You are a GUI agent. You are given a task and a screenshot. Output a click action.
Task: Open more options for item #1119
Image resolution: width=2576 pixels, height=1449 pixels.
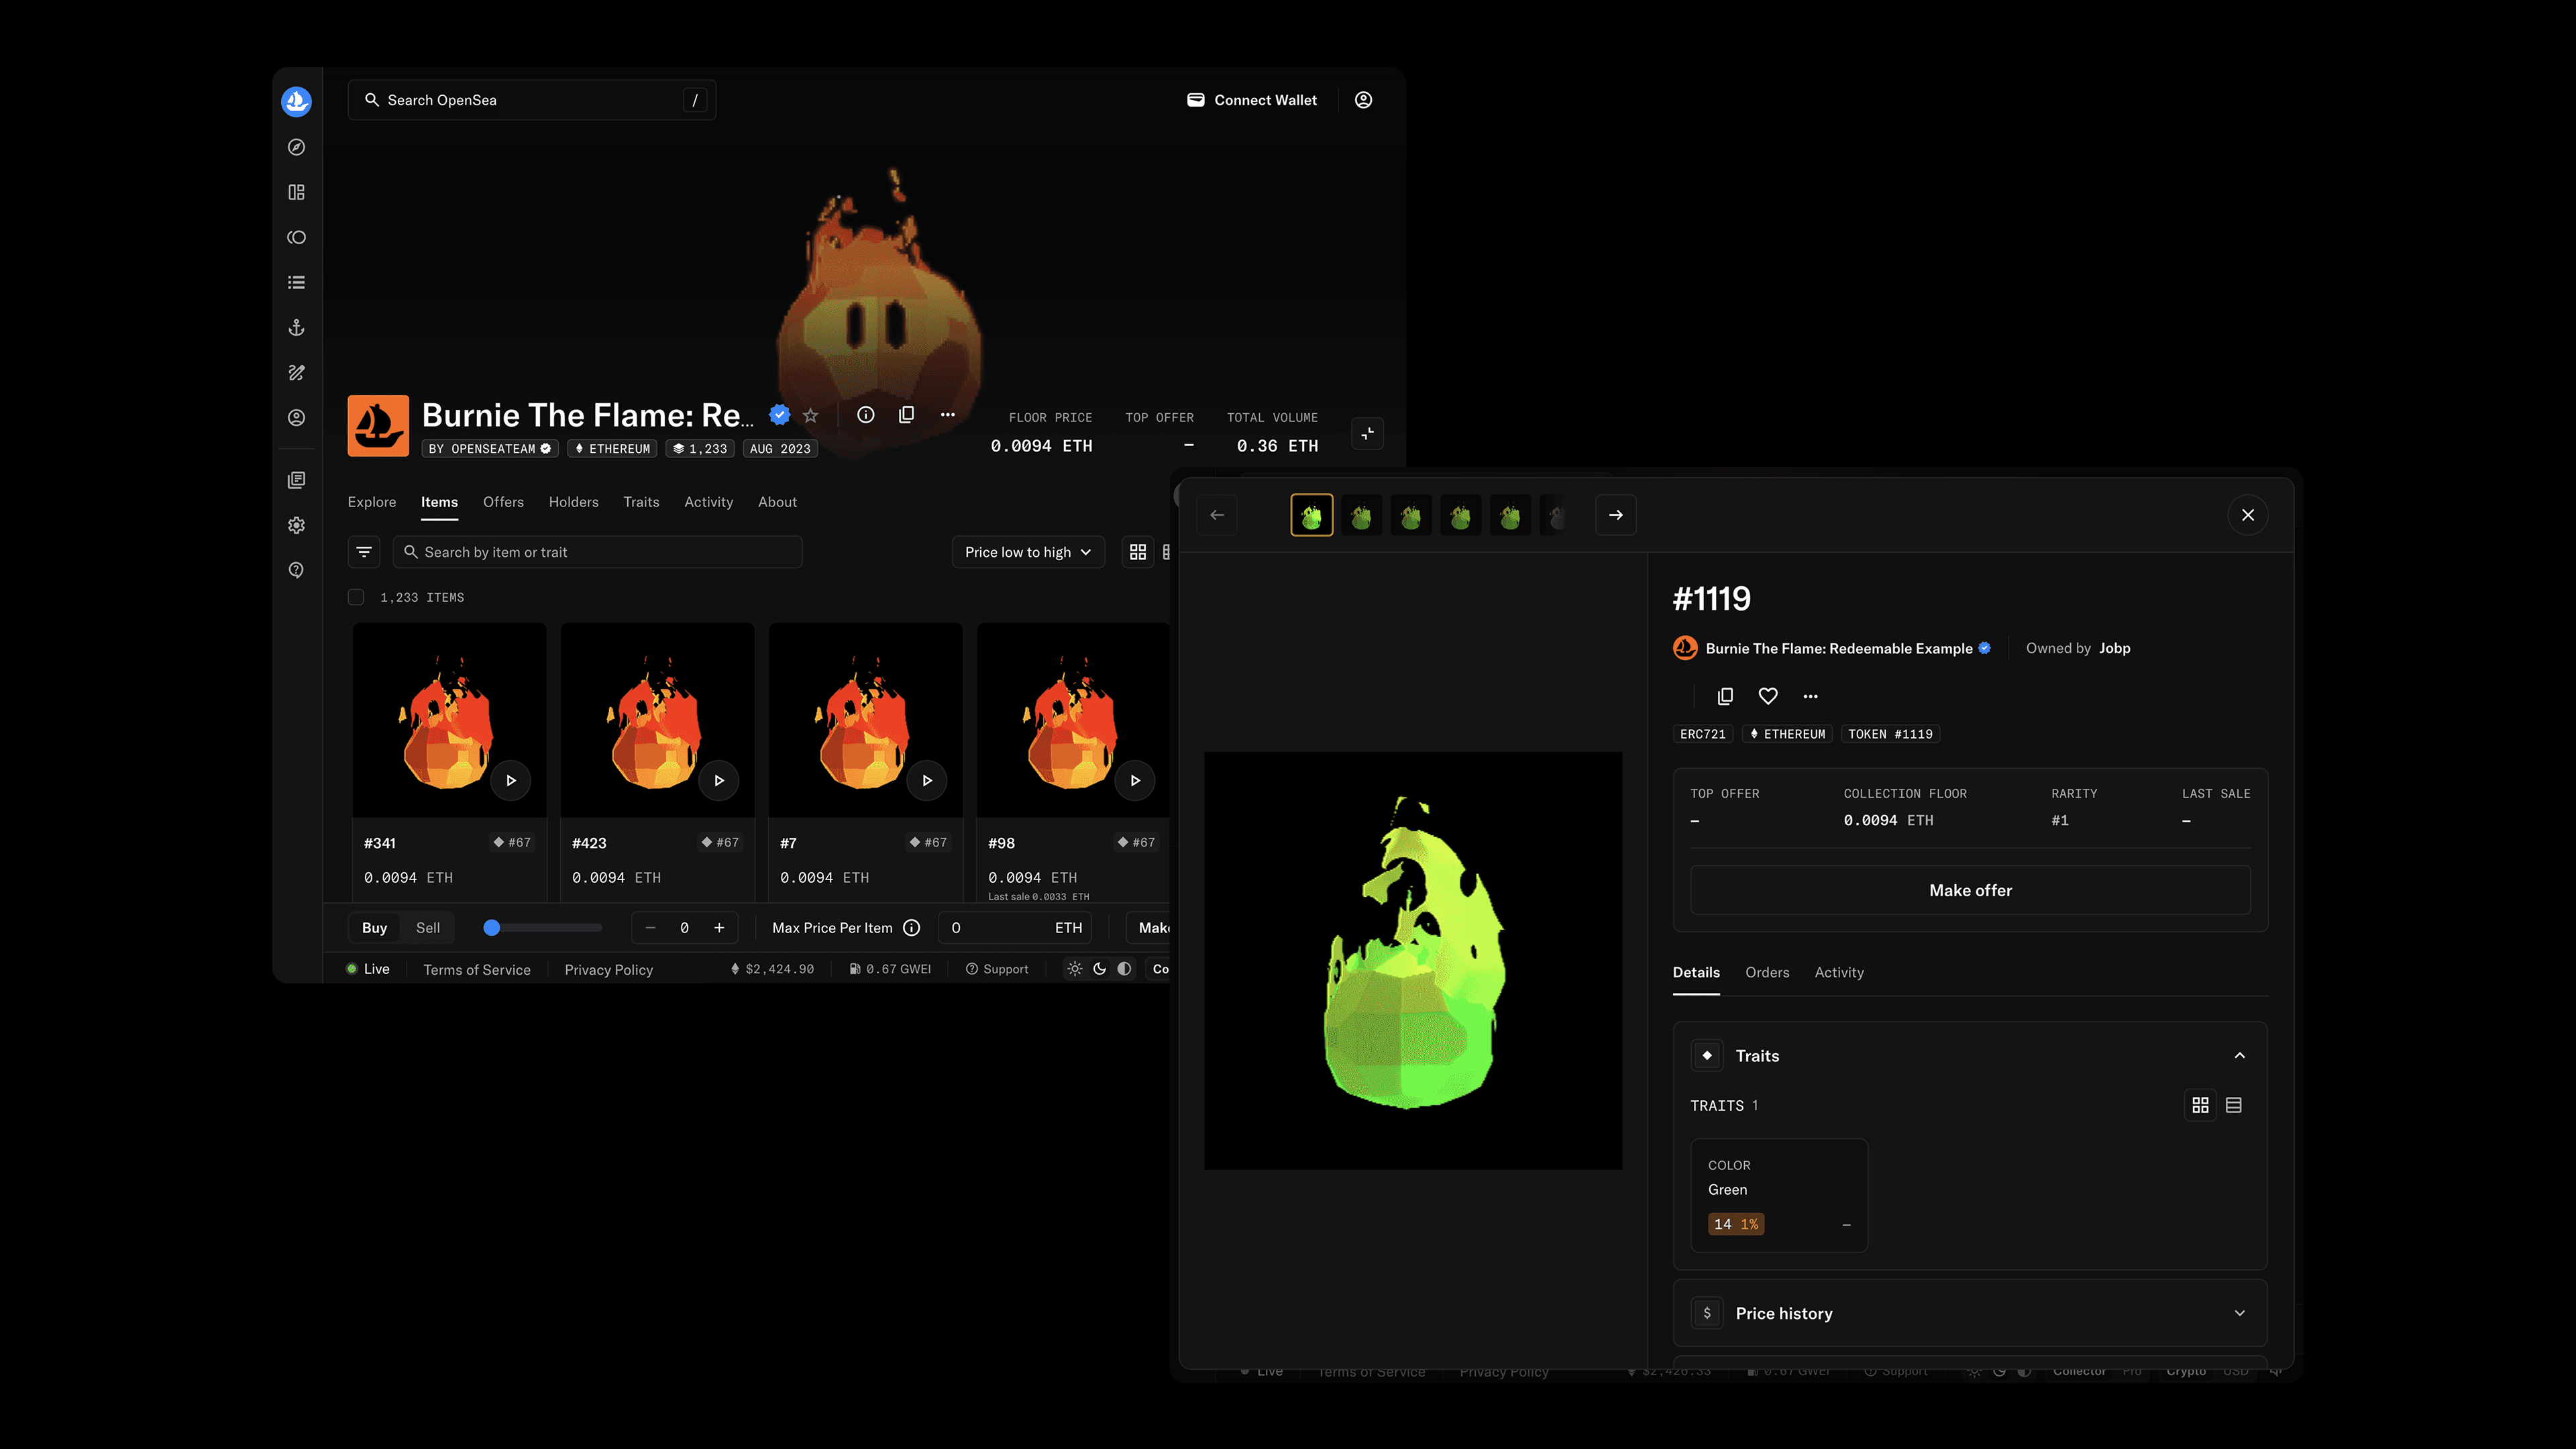[x=1810, y=696]
